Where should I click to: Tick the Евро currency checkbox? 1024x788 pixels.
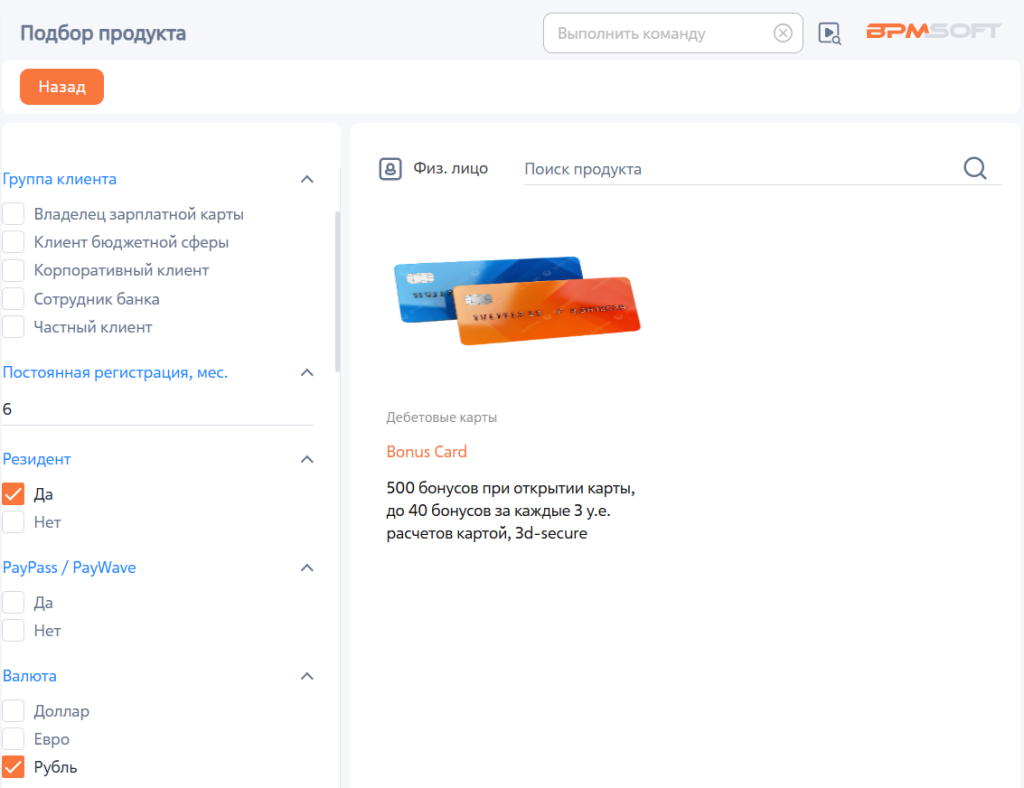[13, 738]
